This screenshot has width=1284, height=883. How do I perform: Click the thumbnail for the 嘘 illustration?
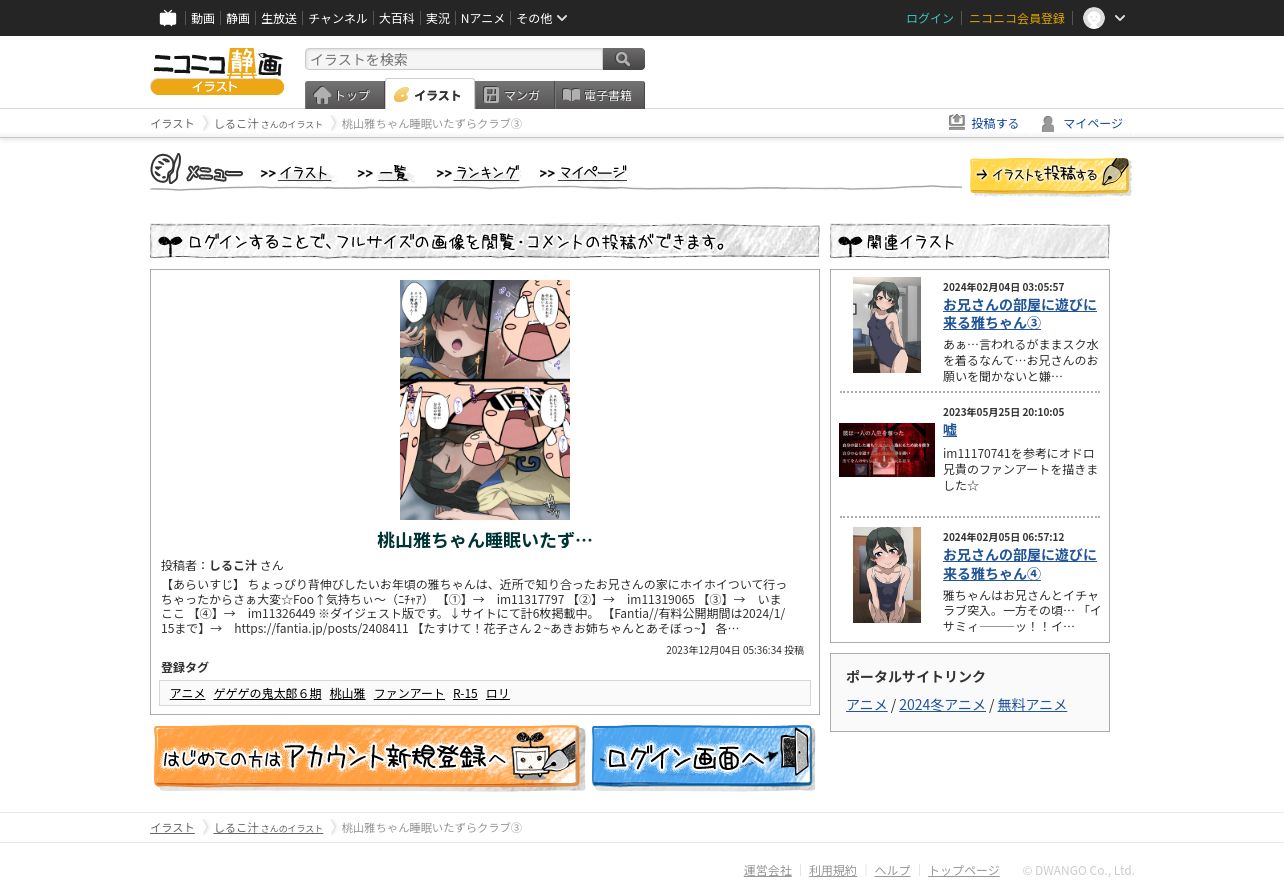pyautogui.click(x=887, y=450)
